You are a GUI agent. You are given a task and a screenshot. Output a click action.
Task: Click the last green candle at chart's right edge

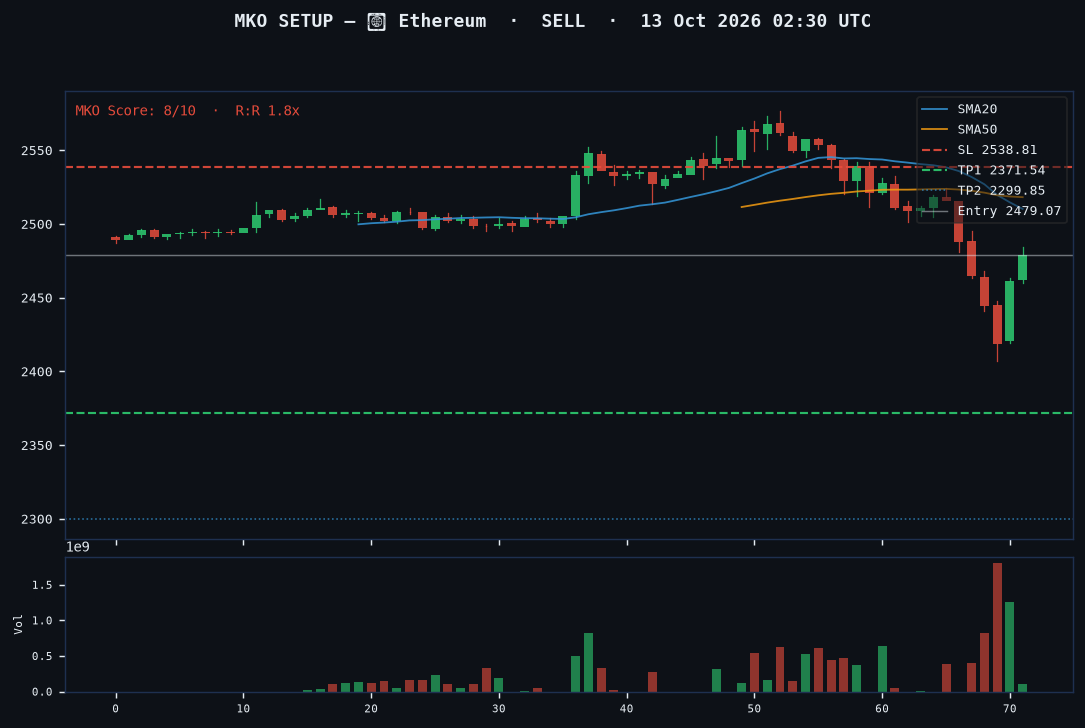[x=1023, y=267]
